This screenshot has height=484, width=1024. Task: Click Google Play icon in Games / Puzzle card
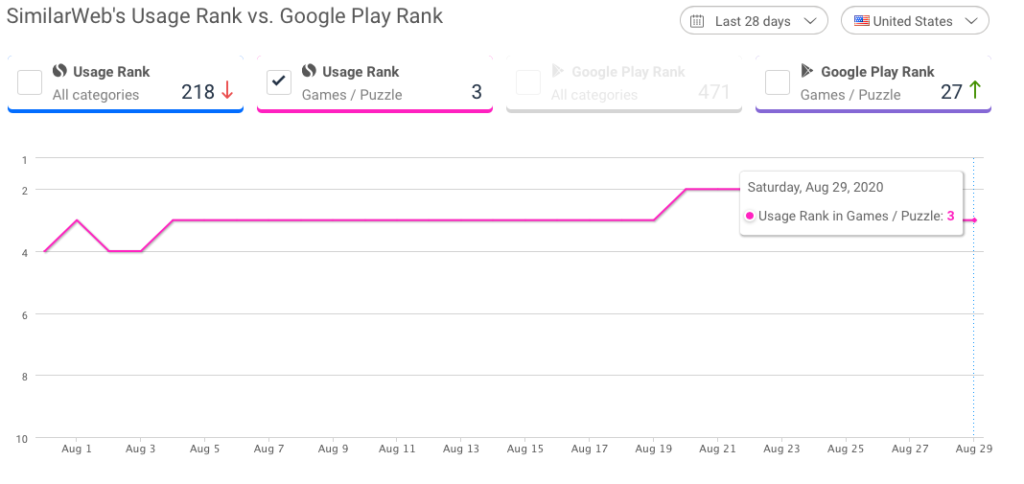click(807, 71)
